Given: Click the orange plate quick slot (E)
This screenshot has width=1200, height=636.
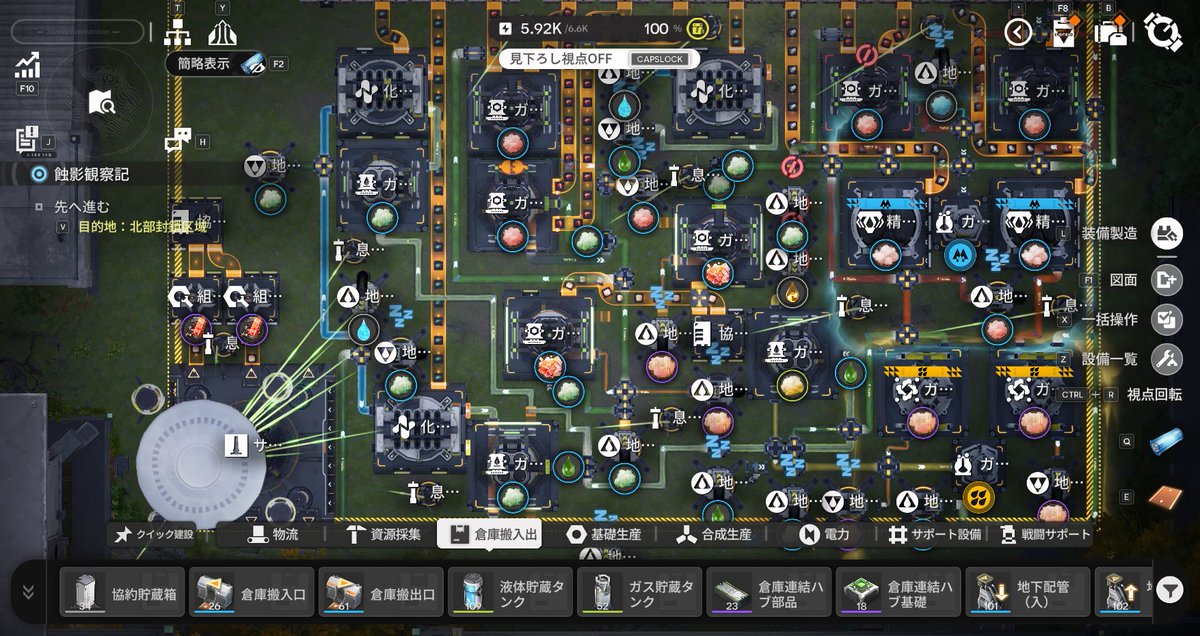Looking at the screenshot, I should pyautogui.click(x=1166, y=496).
